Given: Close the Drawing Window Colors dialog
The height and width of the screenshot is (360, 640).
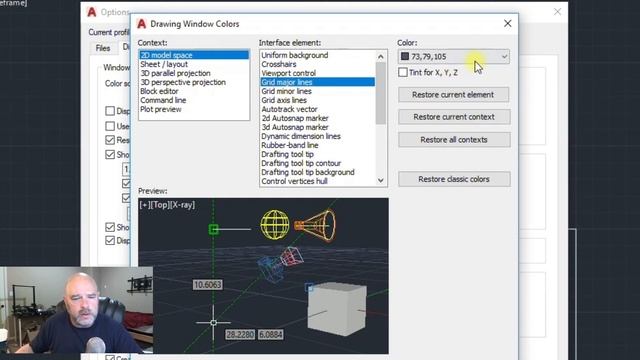Looking at the screenshot, I should point(507,24).
